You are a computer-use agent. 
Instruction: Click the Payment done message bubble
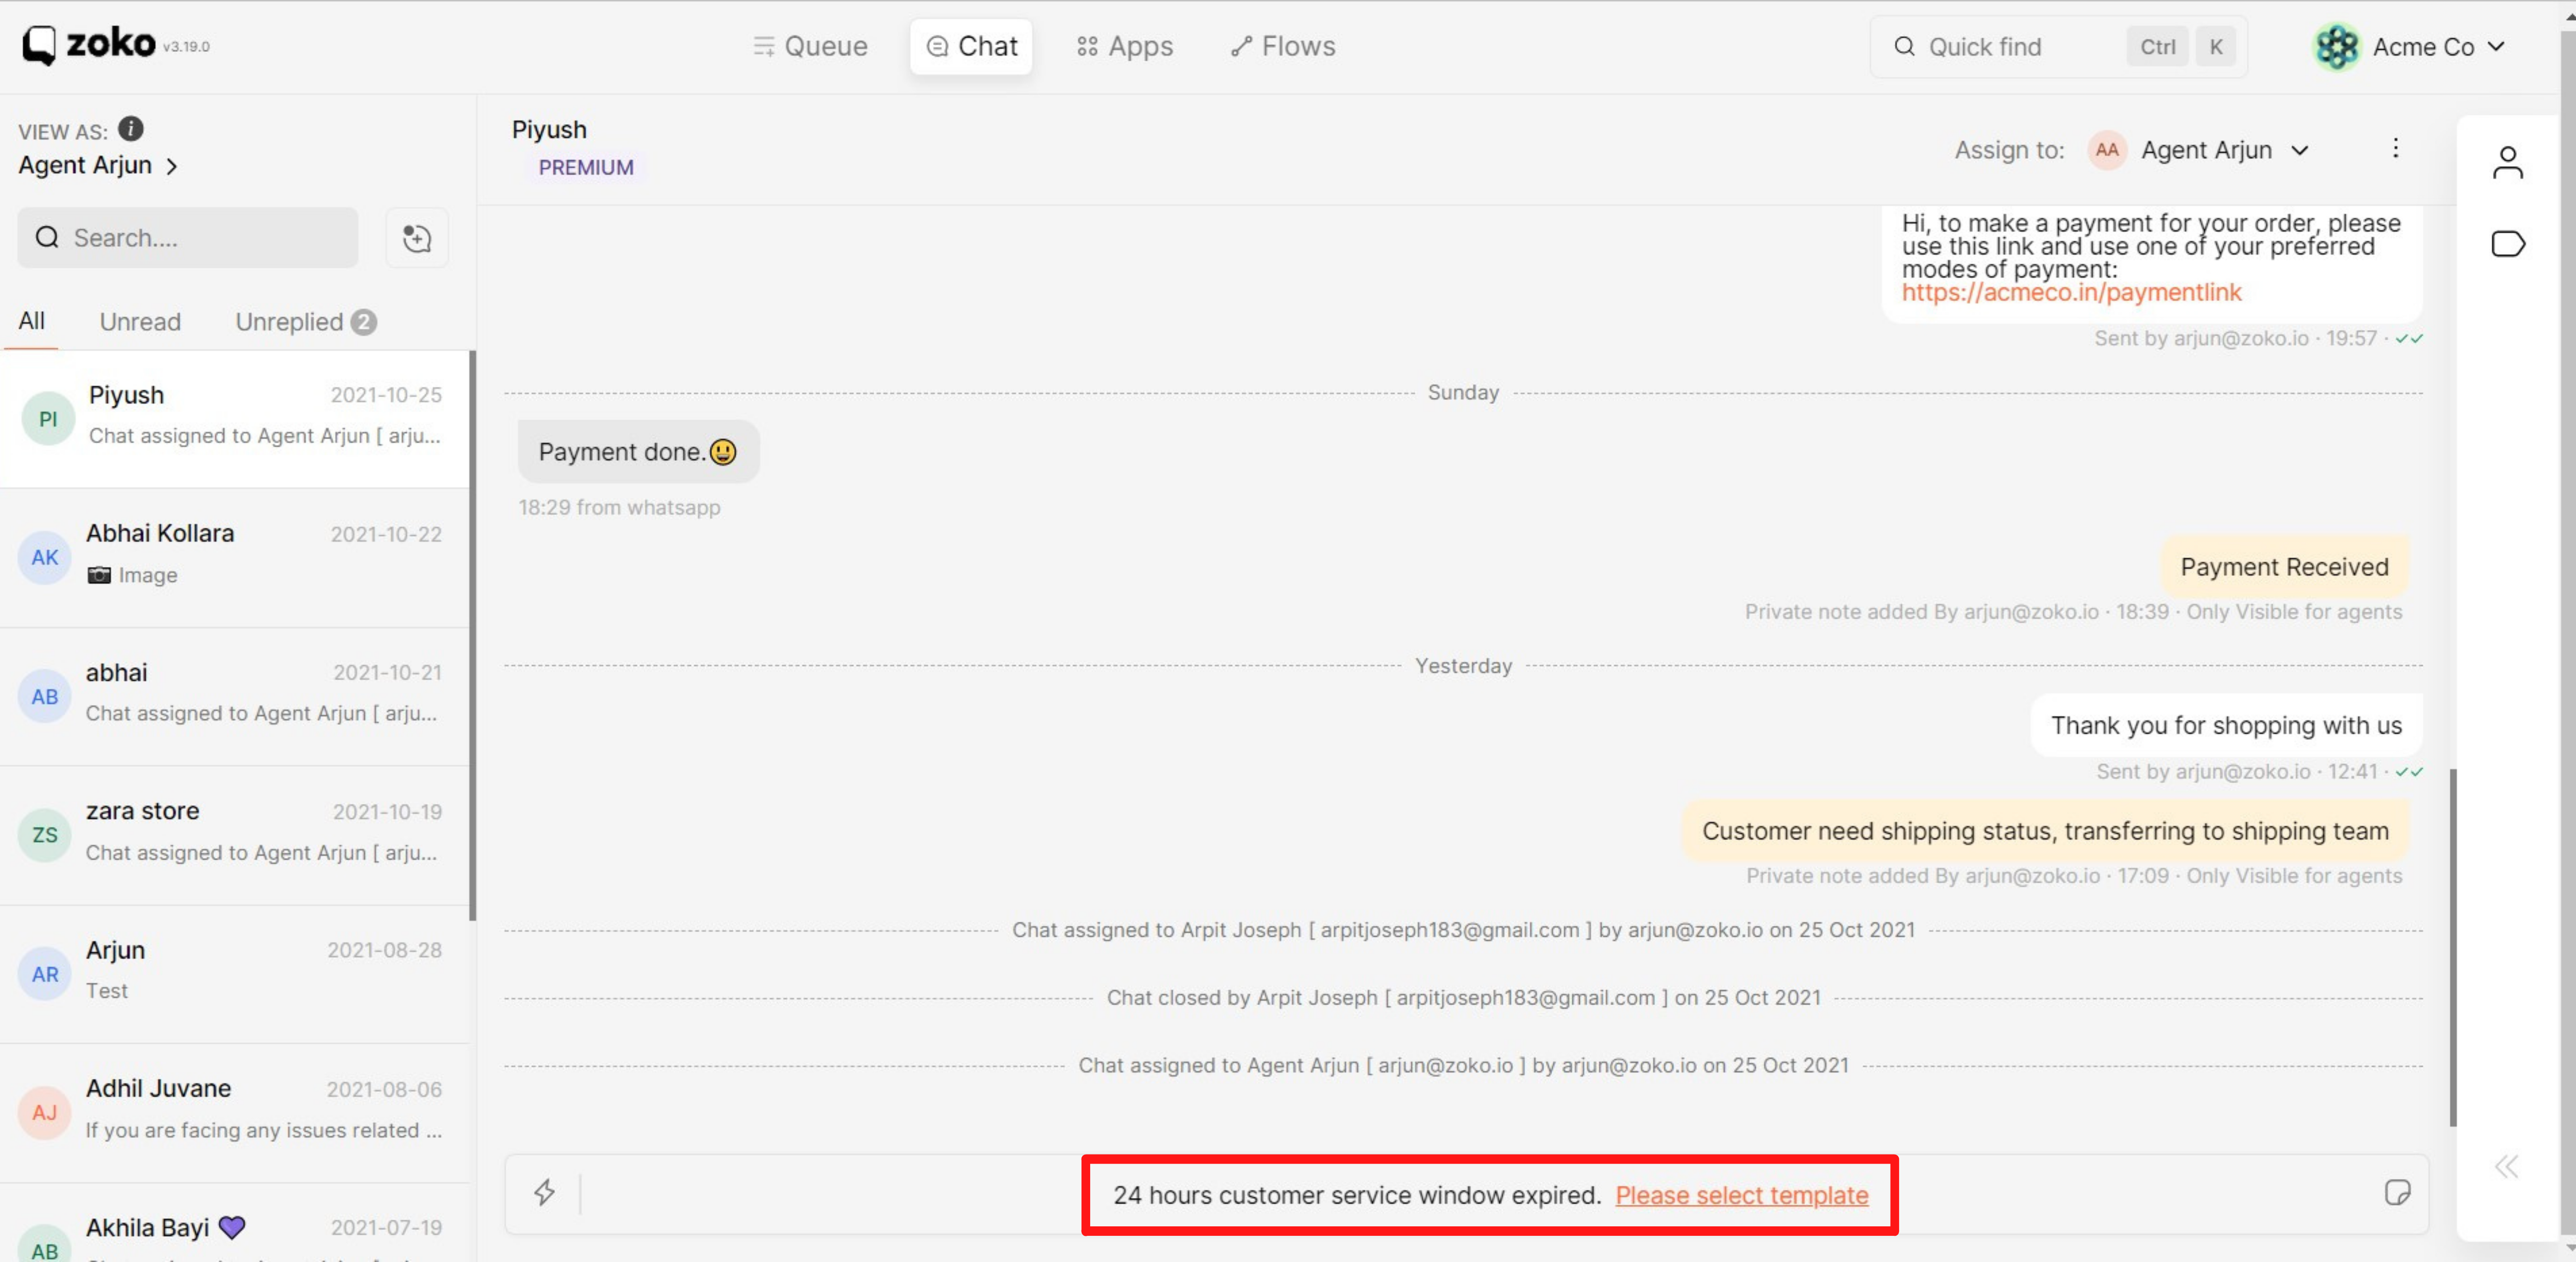(638, 452)
